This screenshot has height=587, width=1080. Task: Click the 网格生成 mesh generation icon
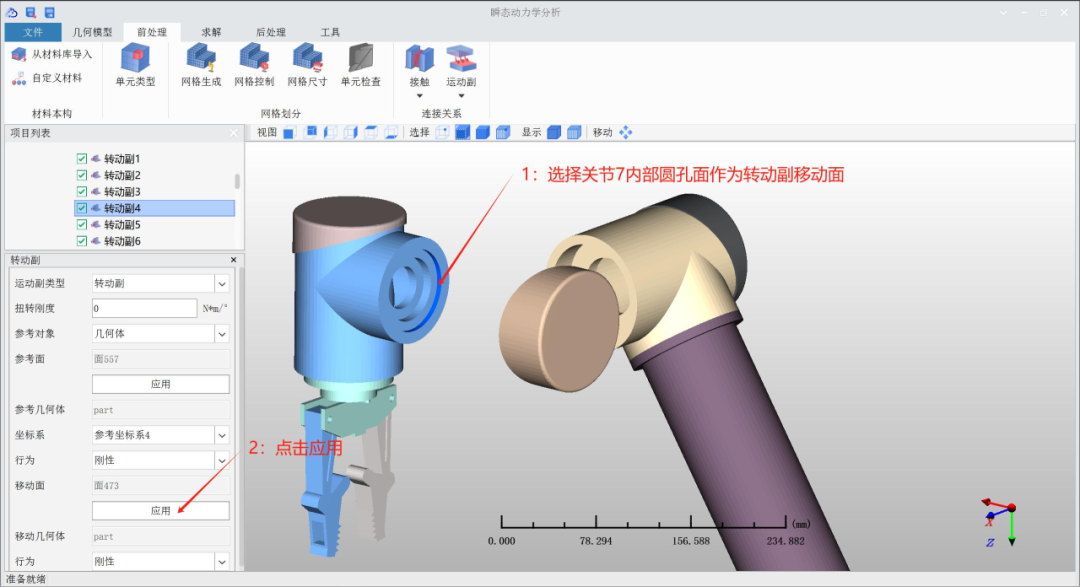click(x=201, y=59)
